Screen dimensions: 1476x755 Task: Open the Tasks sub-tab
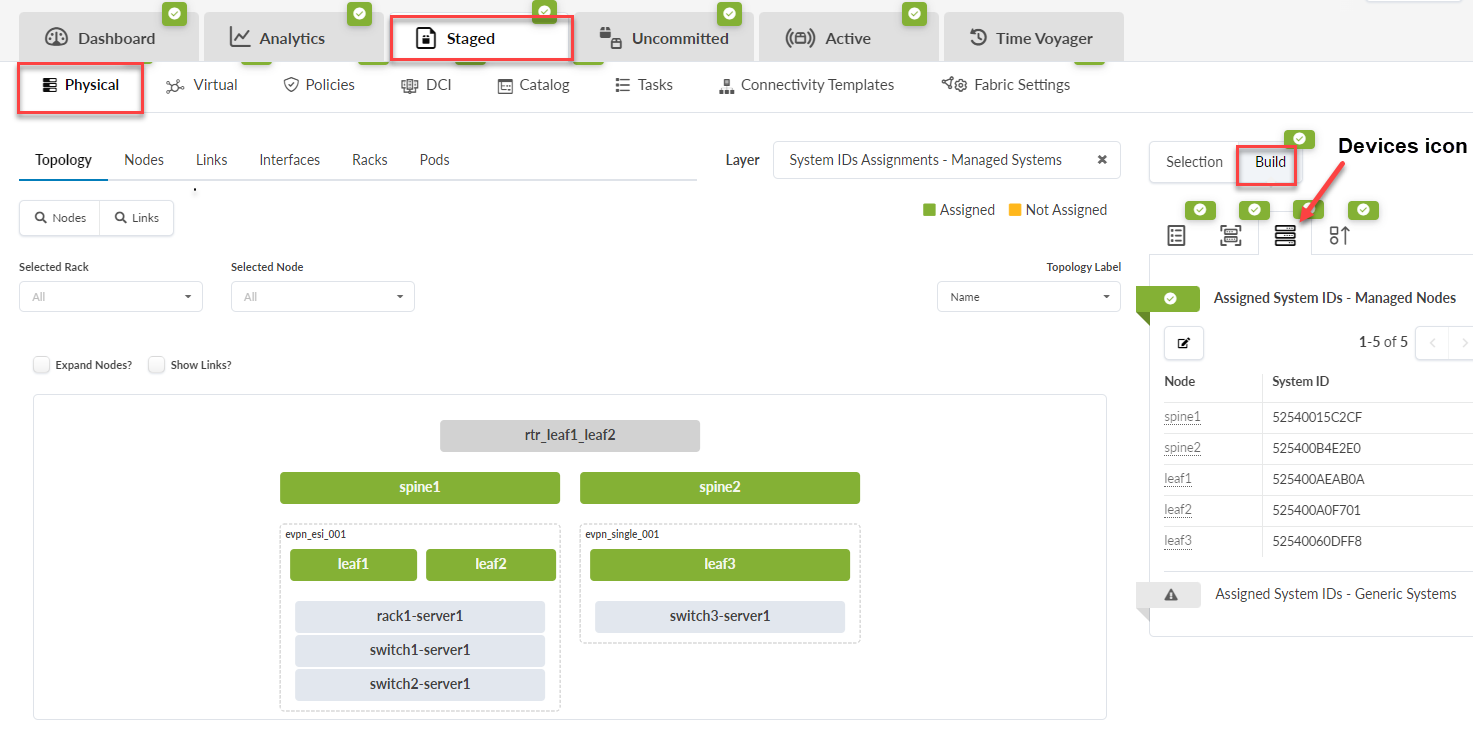click(x=644, y=85)
